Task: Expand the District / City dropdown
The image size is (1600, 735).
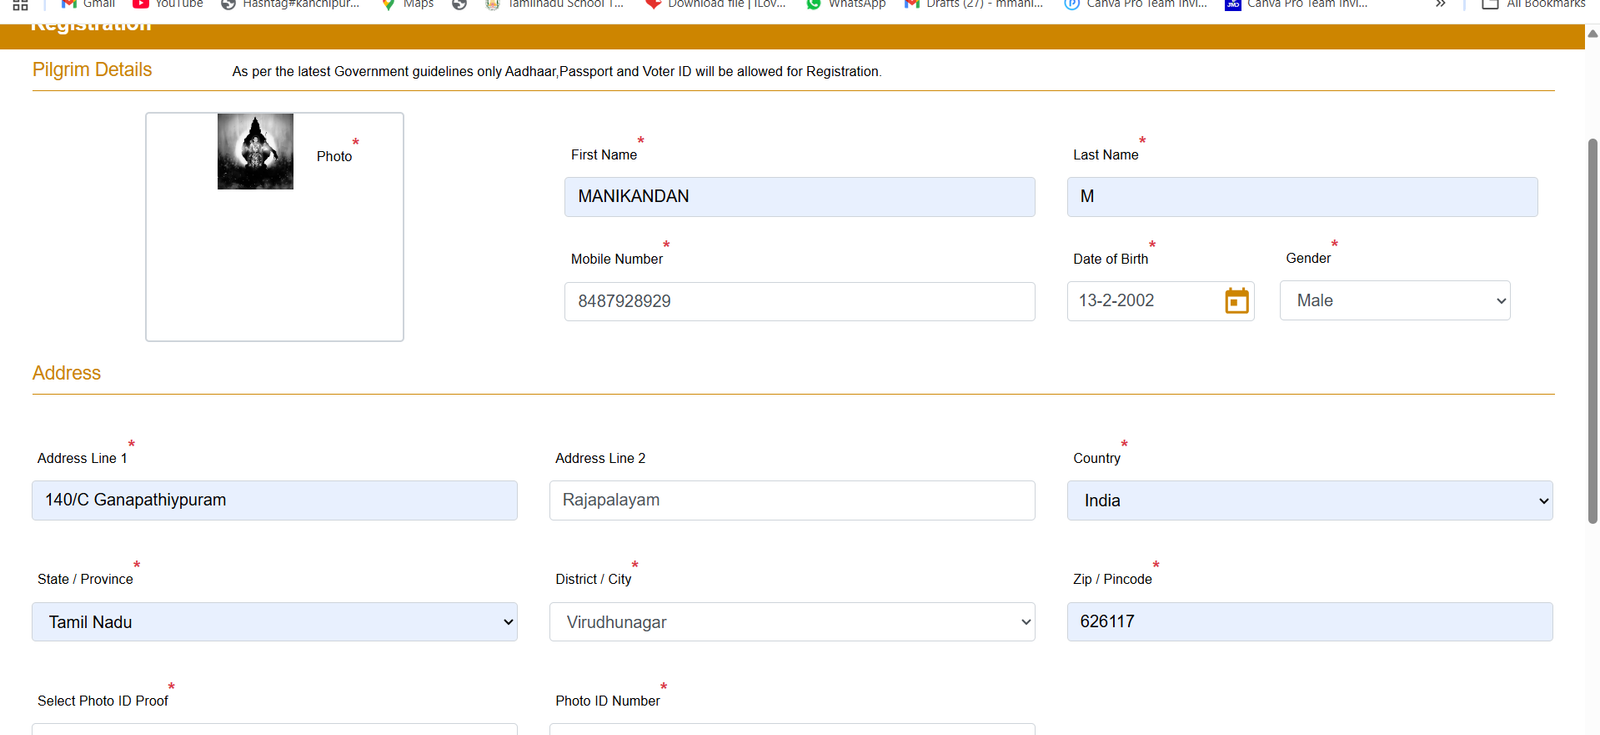Action: point(791,622)
